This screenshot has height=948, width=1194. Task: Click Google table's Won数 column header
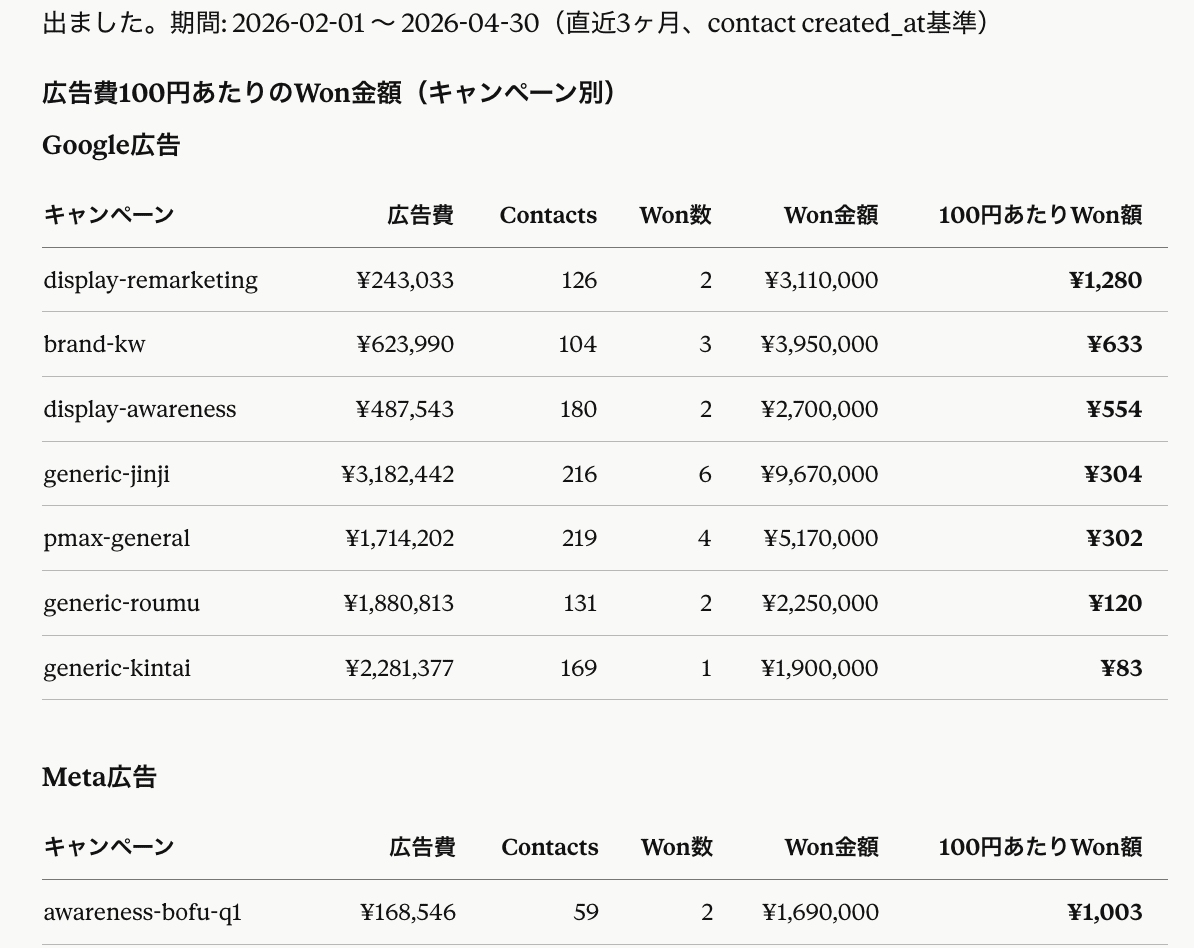[675, 215]
